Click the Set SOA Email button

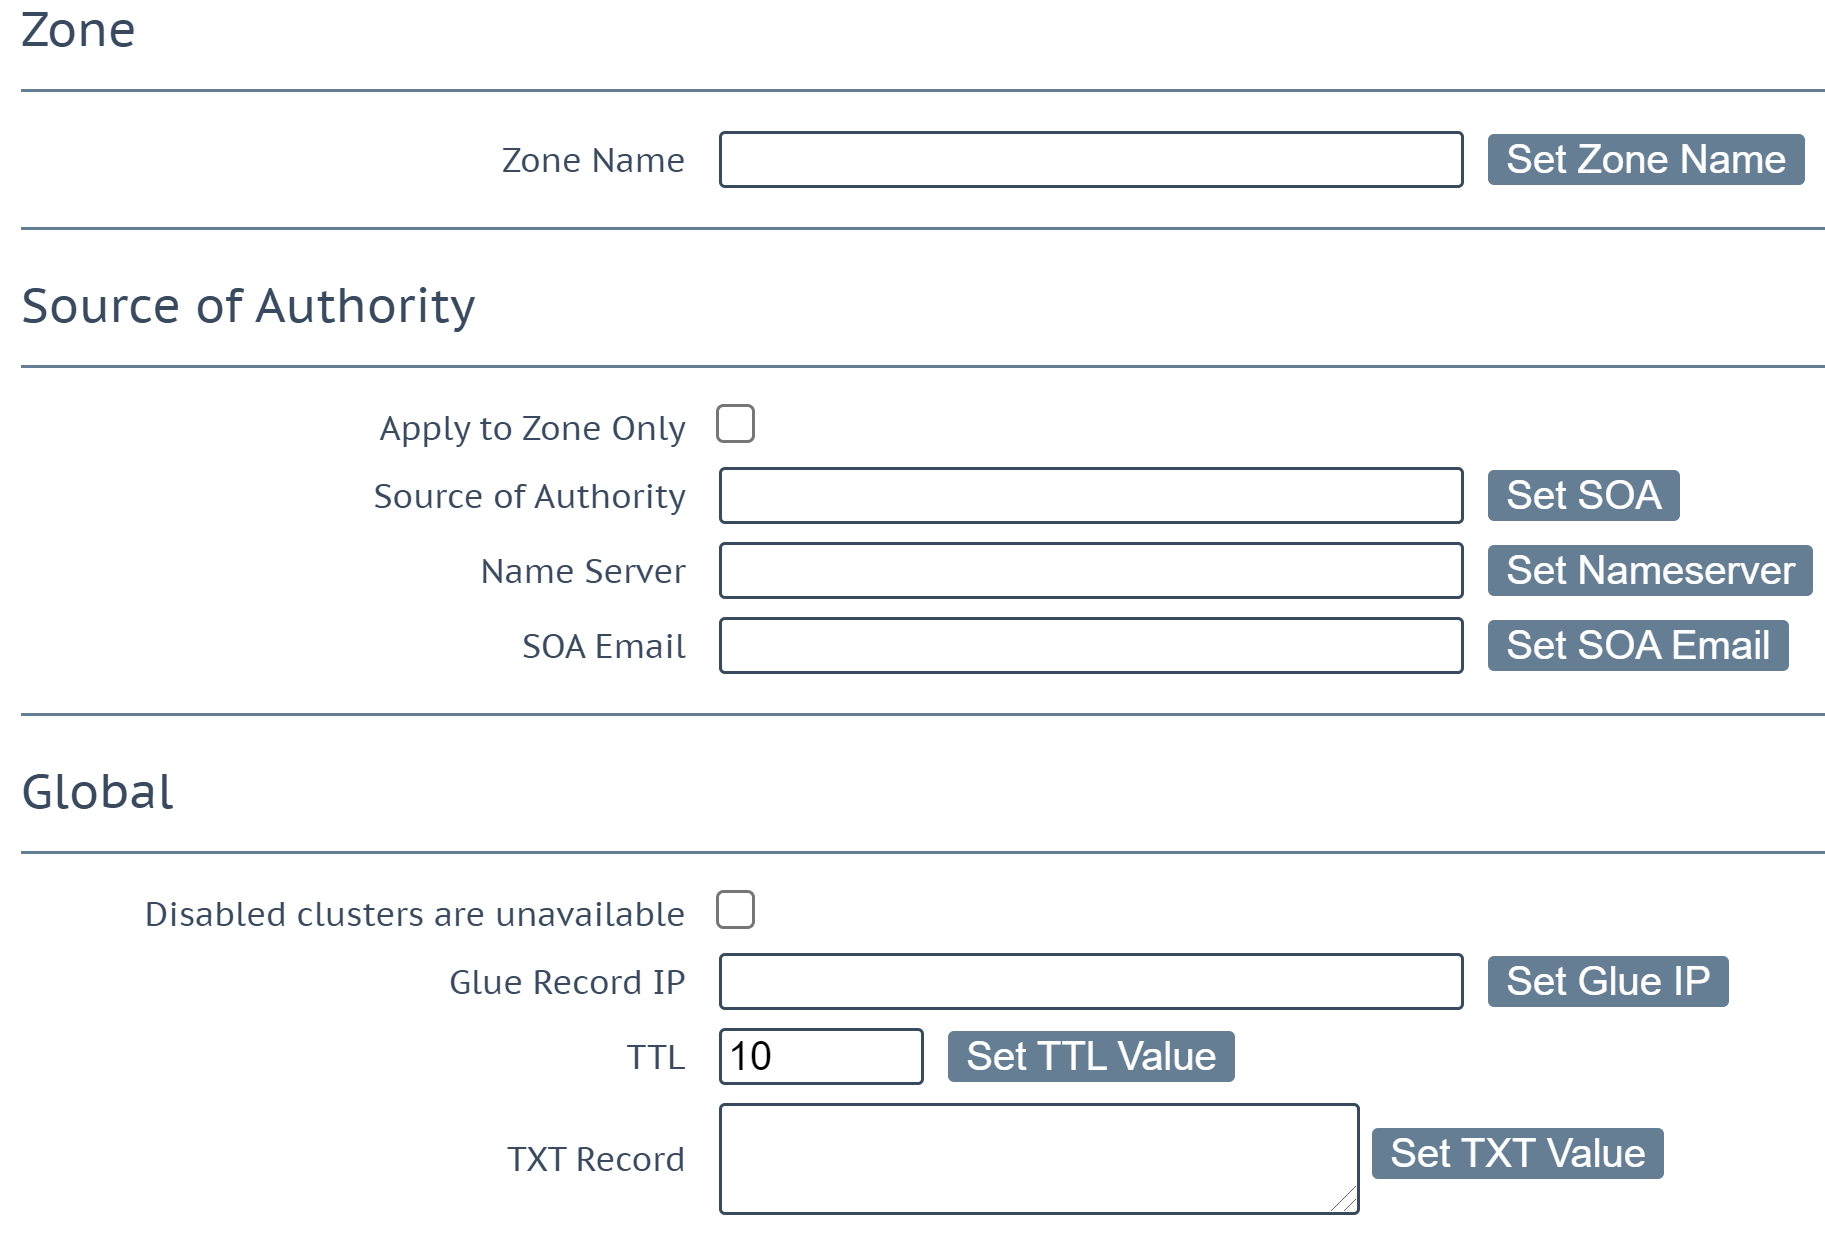pyautogui.click(x=1638, y=646)
